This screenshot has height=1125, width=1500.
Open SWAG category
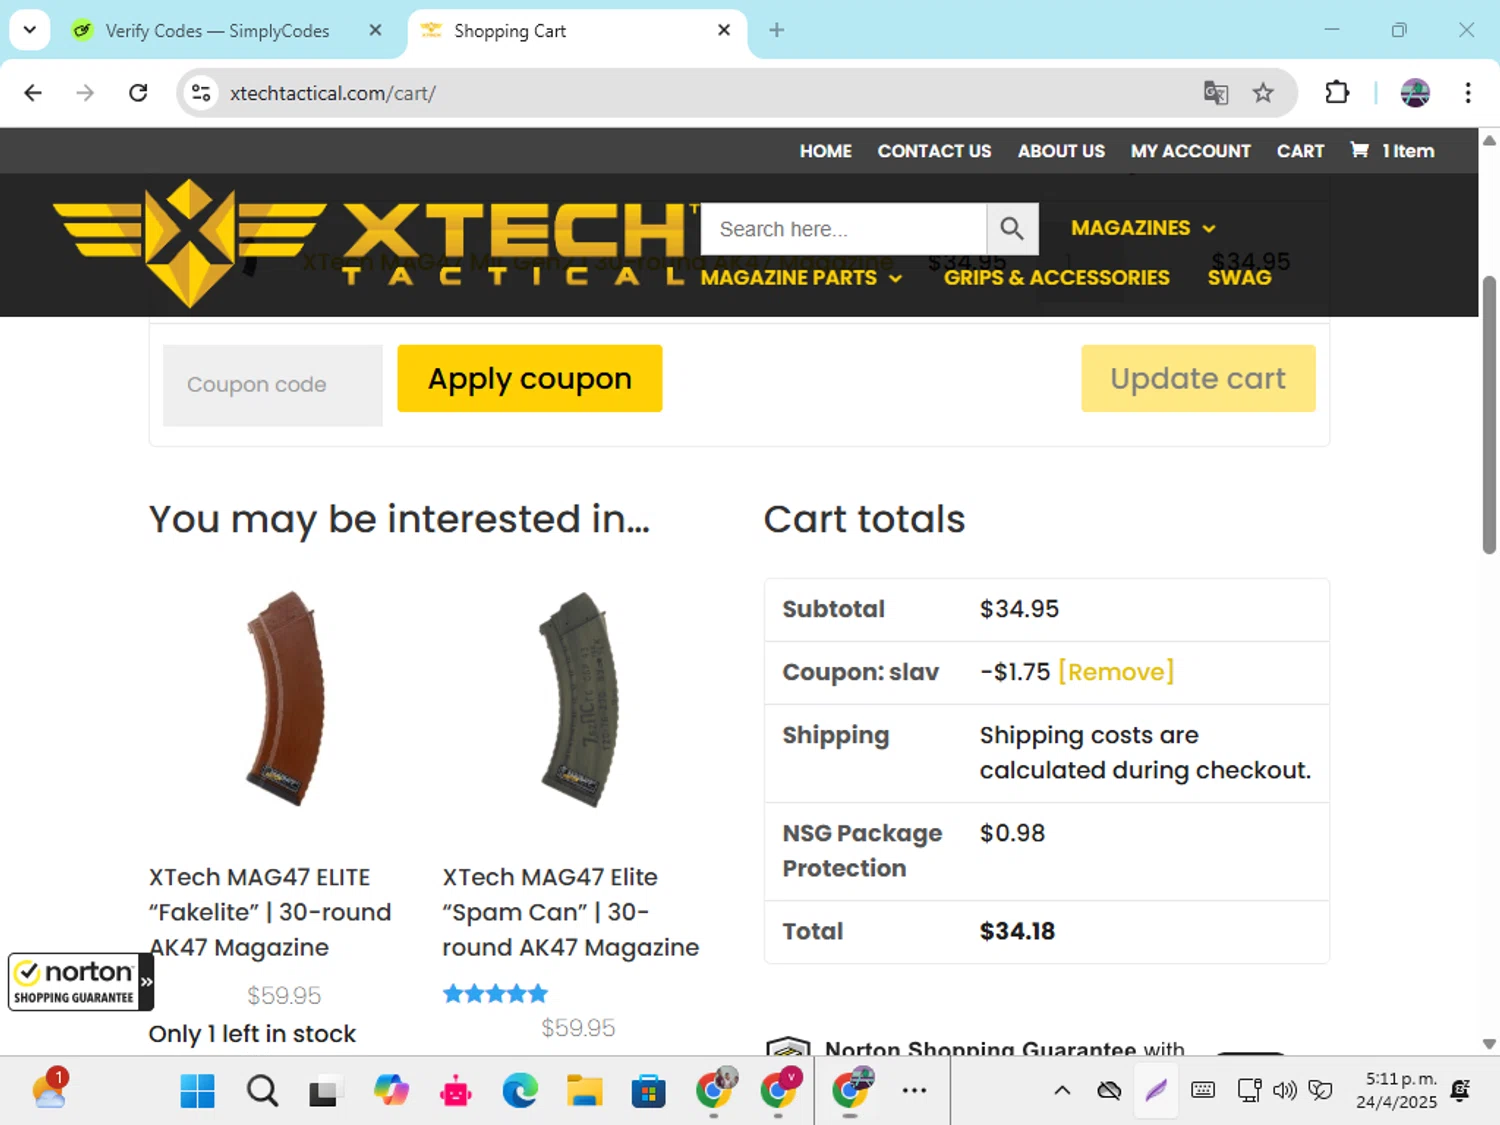1239,278
